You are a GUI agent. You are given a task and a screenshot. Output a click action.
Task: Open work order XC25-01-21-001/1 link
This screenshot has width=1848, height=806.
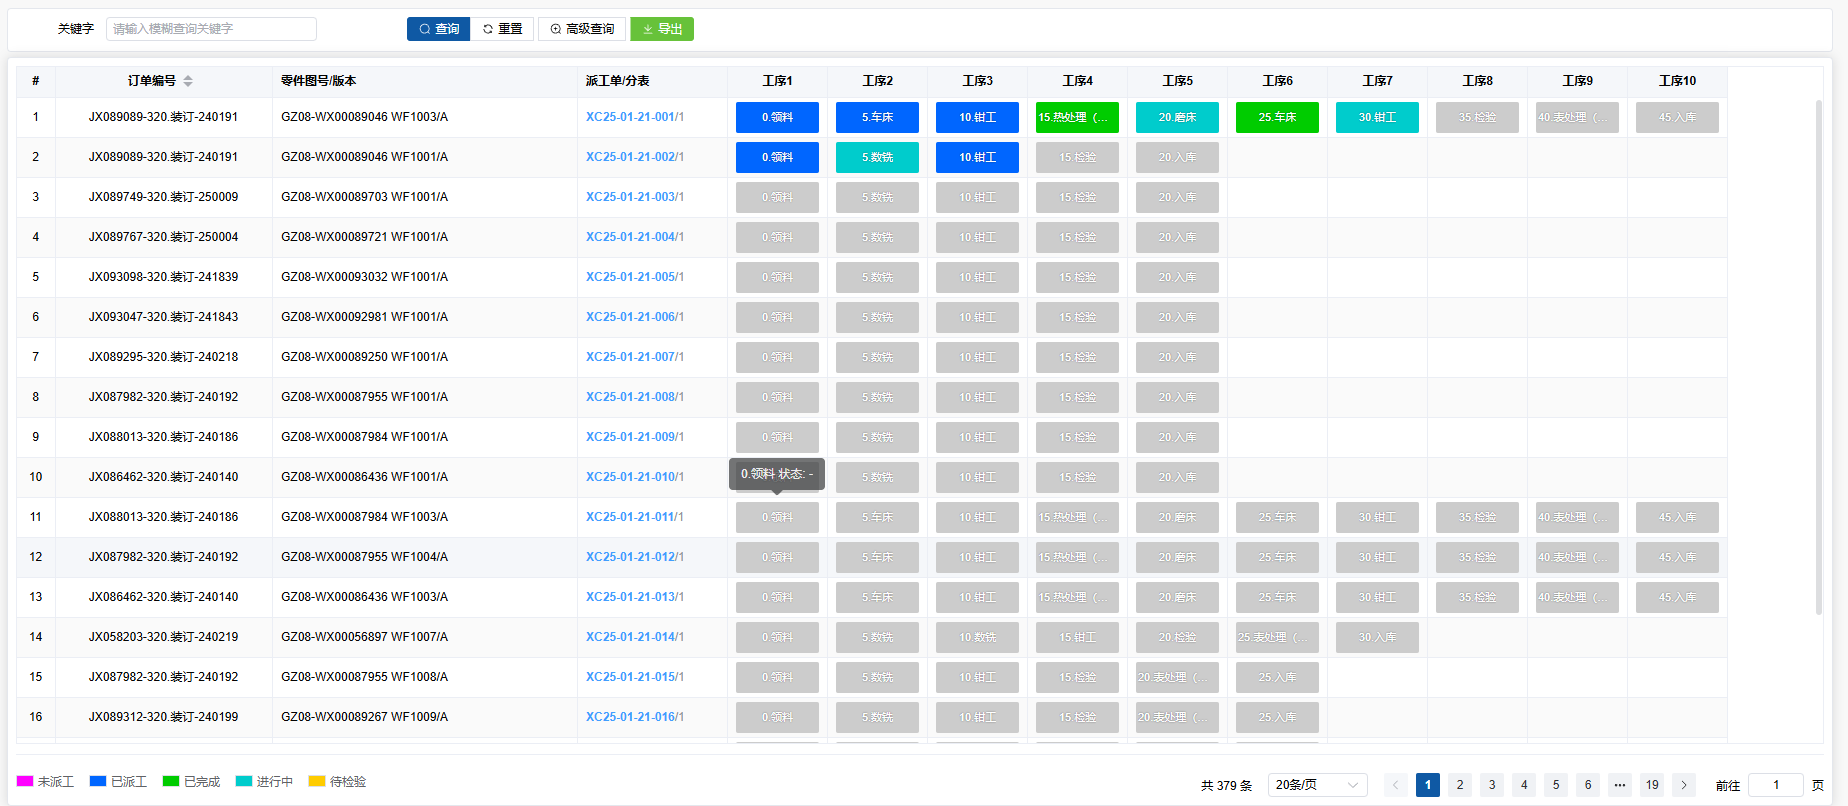pyautogui.click(x=635, y=117)
